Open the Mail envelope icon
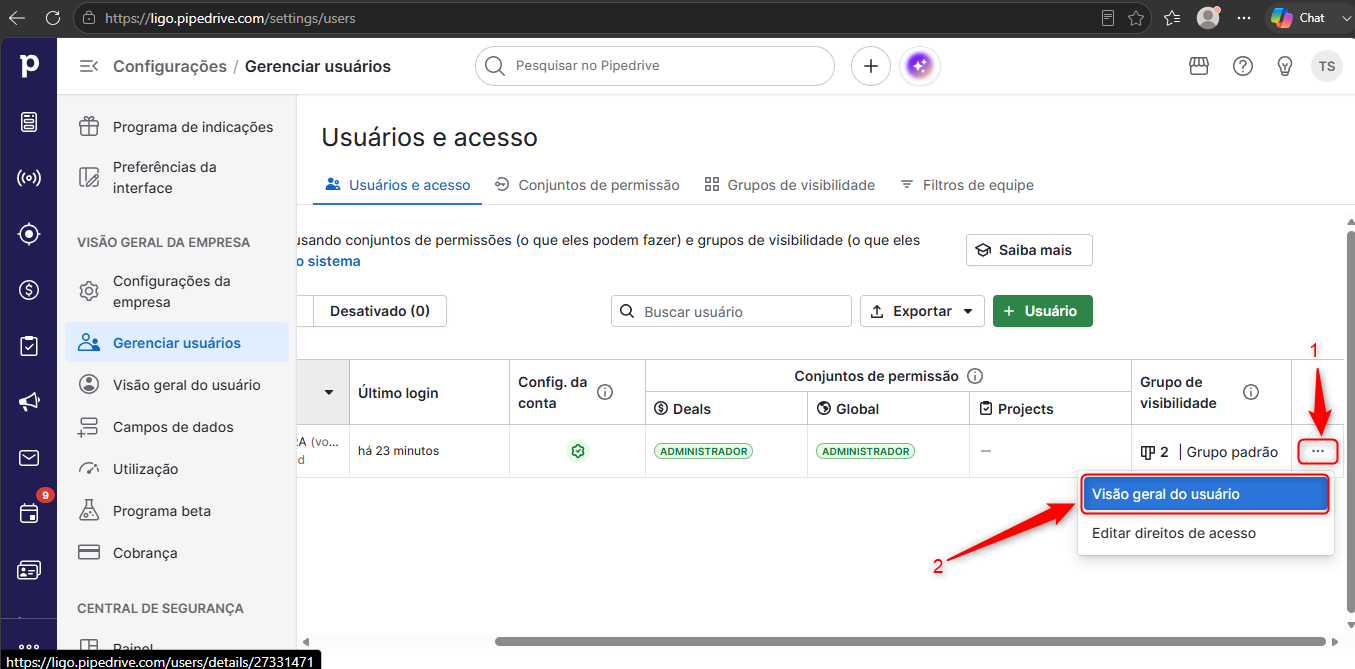The image size is (1355, 669). (x=29, y=458)
